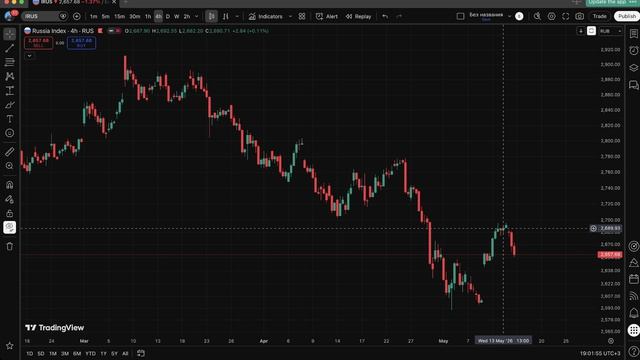Screen dimensions: 640x360
Task: Select the 2h timeframe
Action: pyautogui.click(x=187, y=16)
